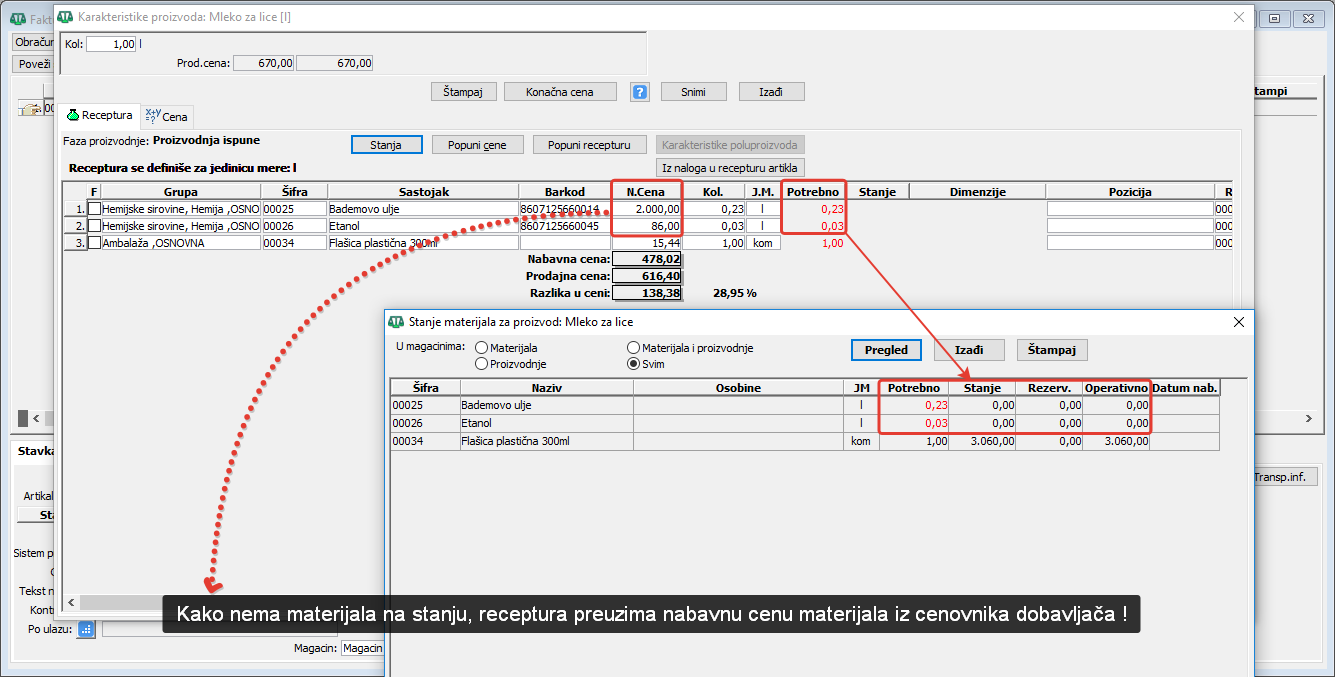
Task: Select row number 3 header button
Action: tap(75, 243)
